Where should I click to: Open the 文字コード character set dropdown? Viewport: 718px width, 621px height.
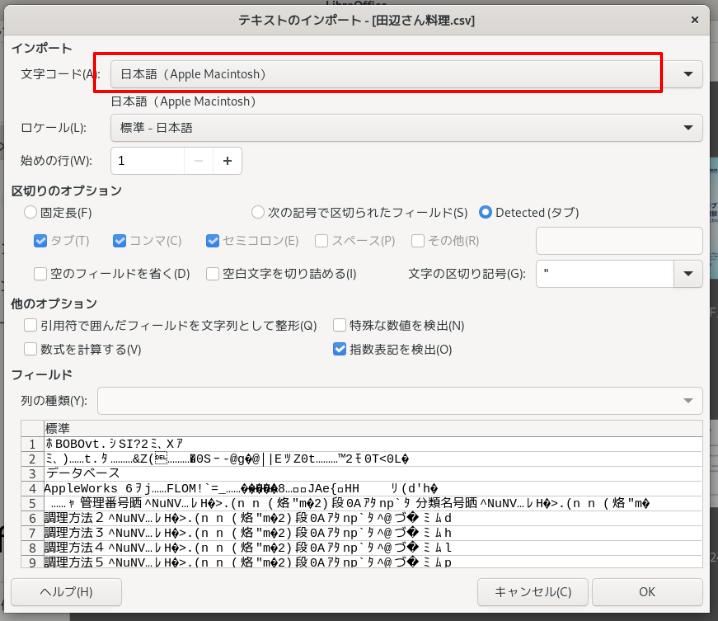406,74
